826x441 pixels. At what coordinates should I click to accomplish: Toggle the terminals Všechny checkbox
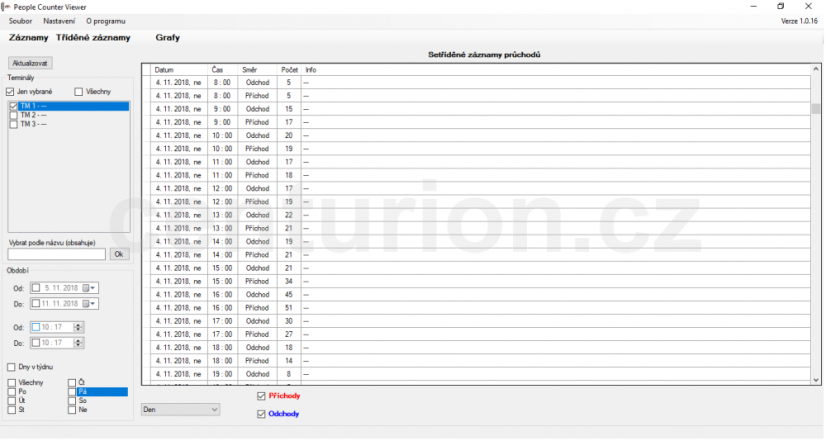coord(78,92)
